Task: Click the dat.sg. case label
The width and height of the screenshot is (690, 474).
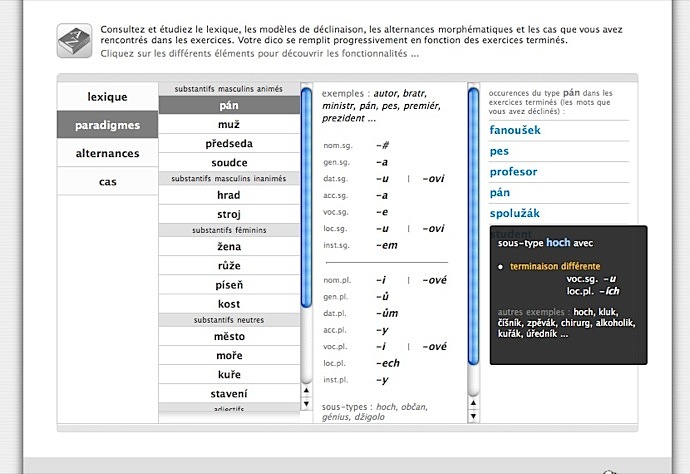Action: [335, 179]
